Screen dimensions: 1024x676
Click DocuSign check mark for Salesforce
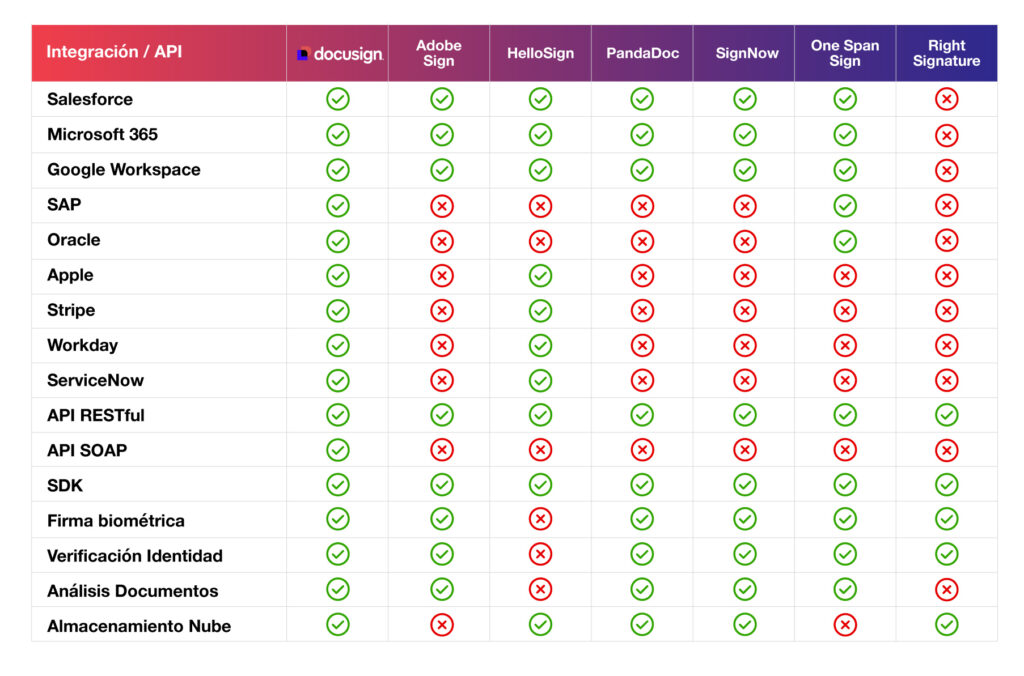click(x=338, y=99)
